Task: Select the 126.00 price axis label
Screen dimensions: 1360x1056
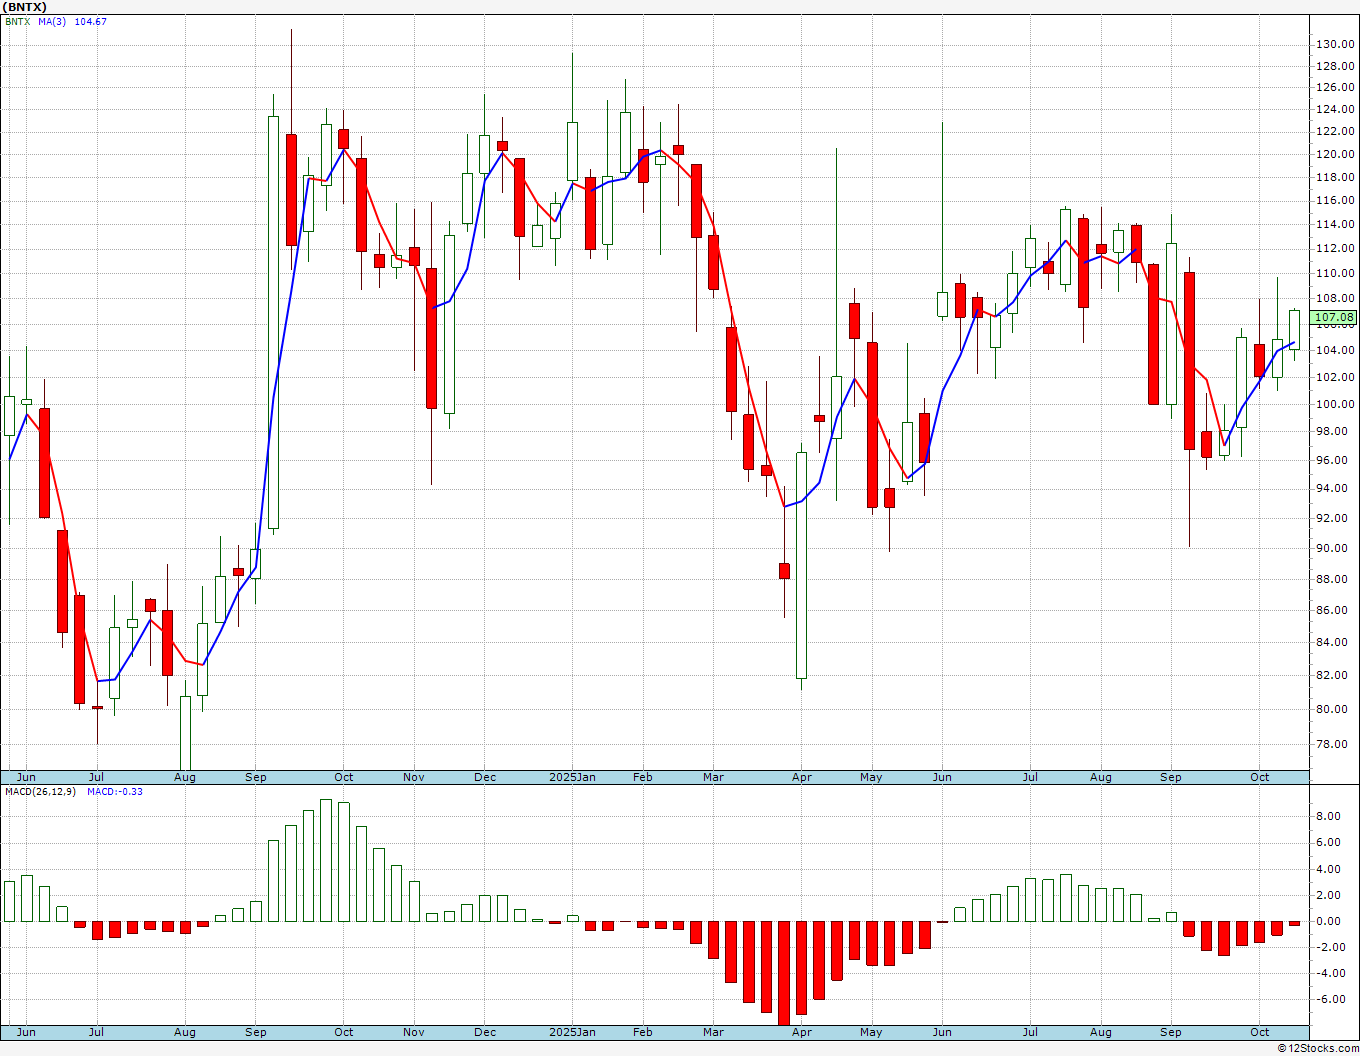Action: coord(1335,87)
